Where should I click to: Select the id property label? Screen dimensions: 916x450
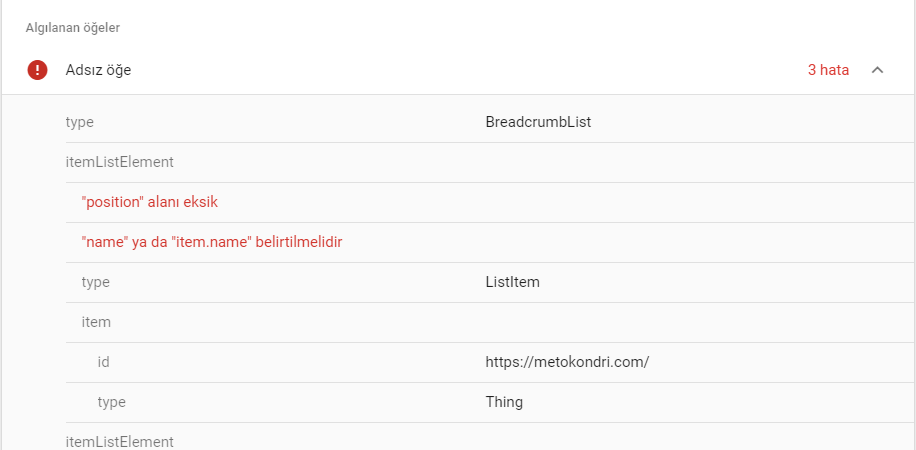click(103, 362)
